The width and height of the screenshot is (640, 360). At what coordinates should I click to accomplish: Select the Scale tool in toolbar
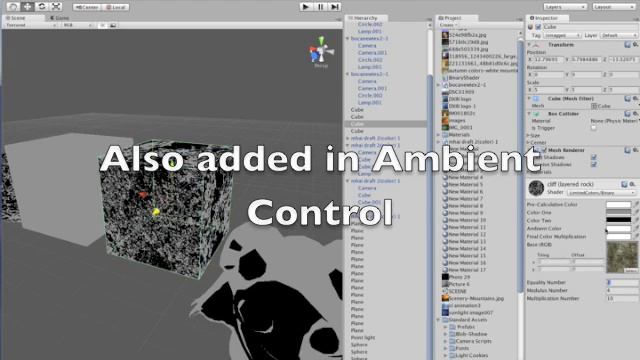coord(56,7)
